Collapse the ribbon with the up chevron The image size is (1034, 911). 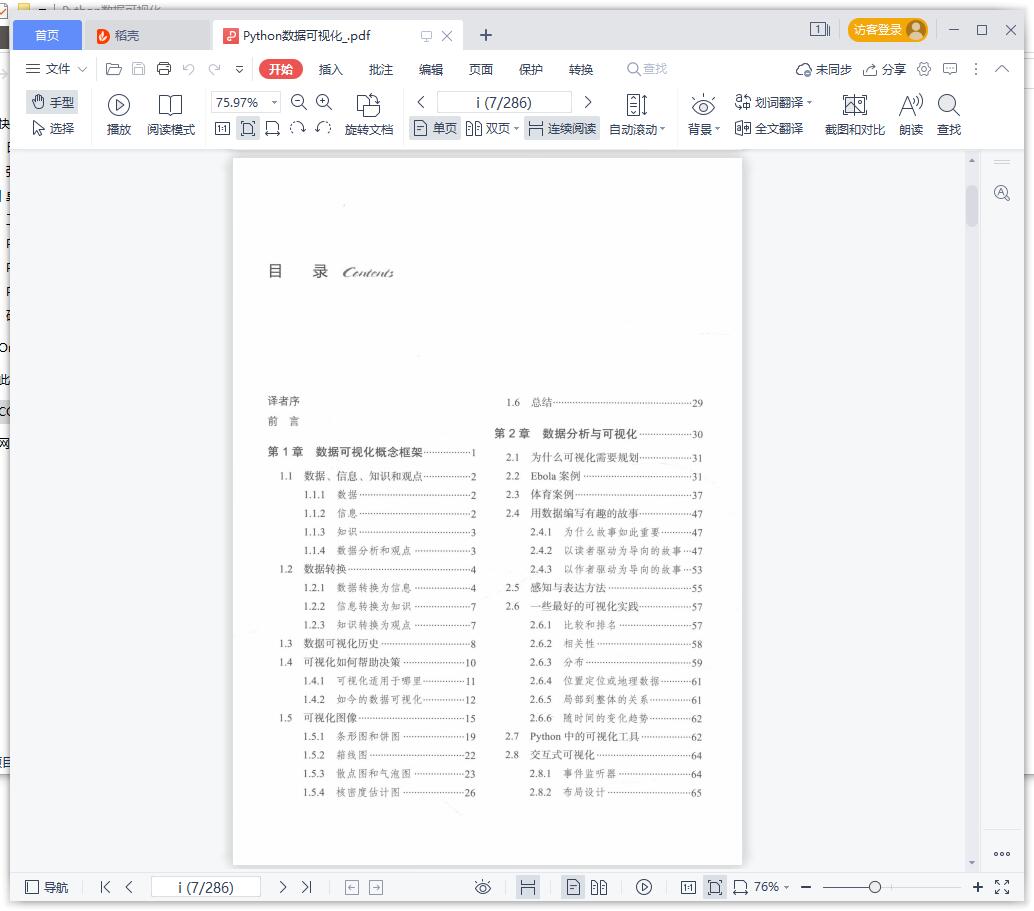tap(1002, 69)
